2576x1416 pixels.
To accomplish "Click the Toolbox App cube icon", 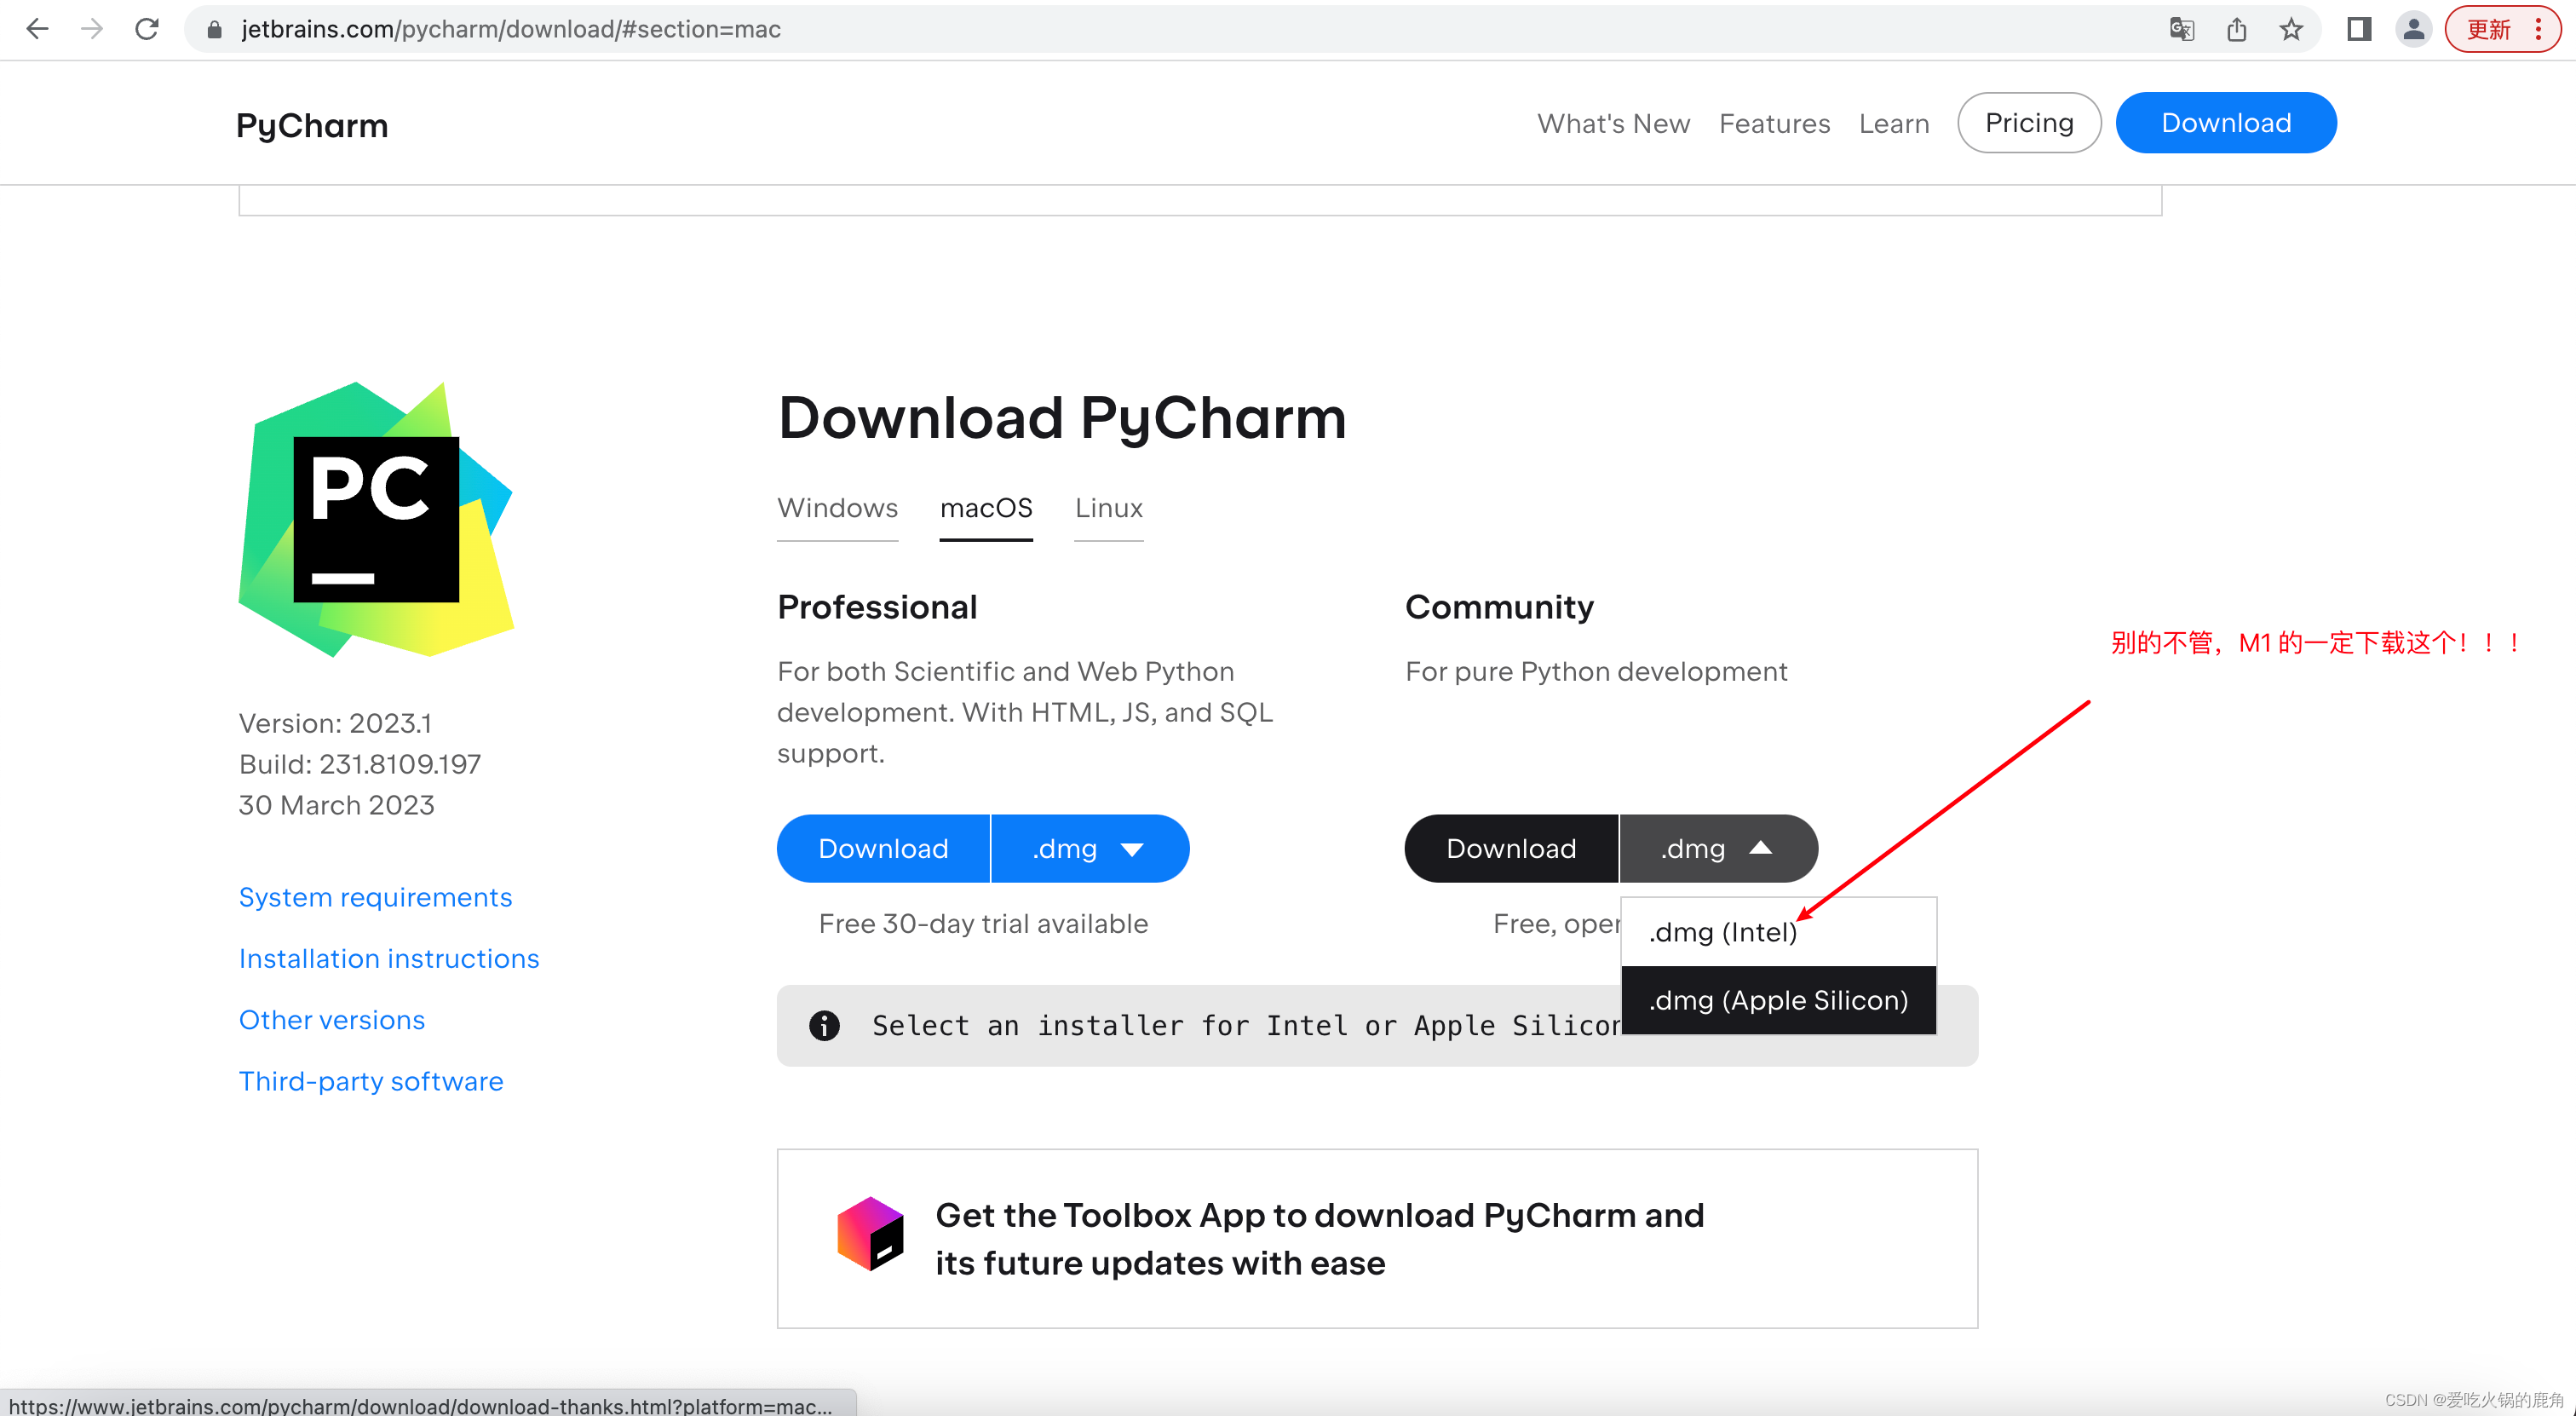I will tap(869, 1234).
